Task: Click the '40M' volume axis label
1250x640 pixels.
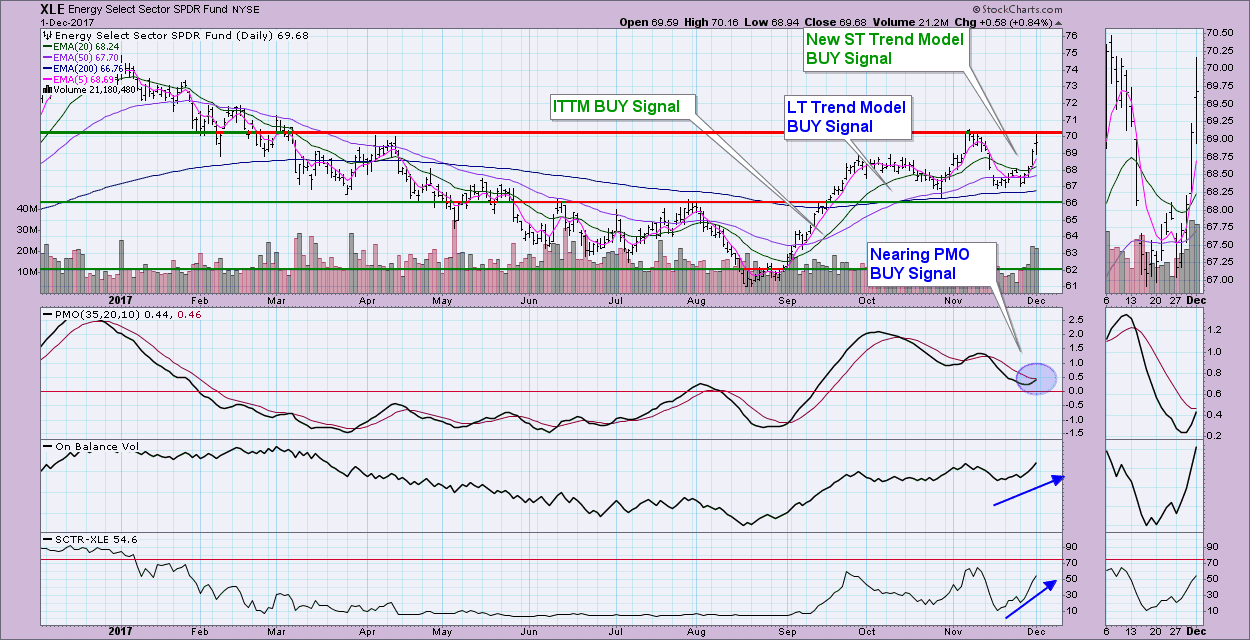Action: pyautogui.click(x=26, y=209)
